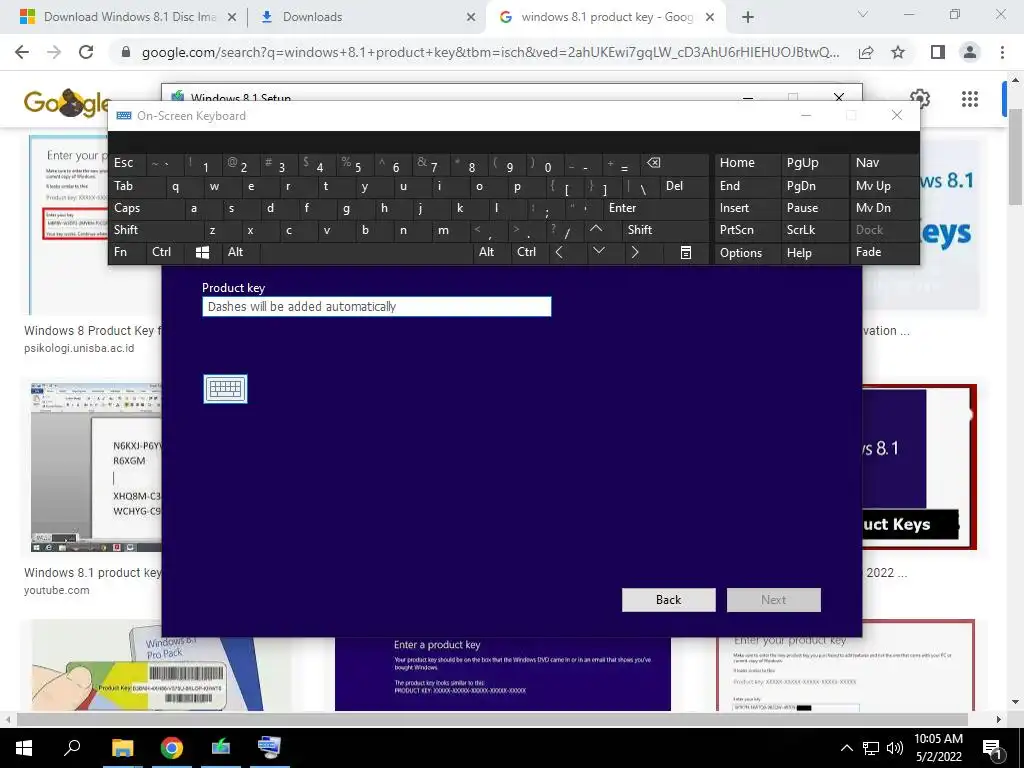Toggle the right Alt key

click(492, 252)
